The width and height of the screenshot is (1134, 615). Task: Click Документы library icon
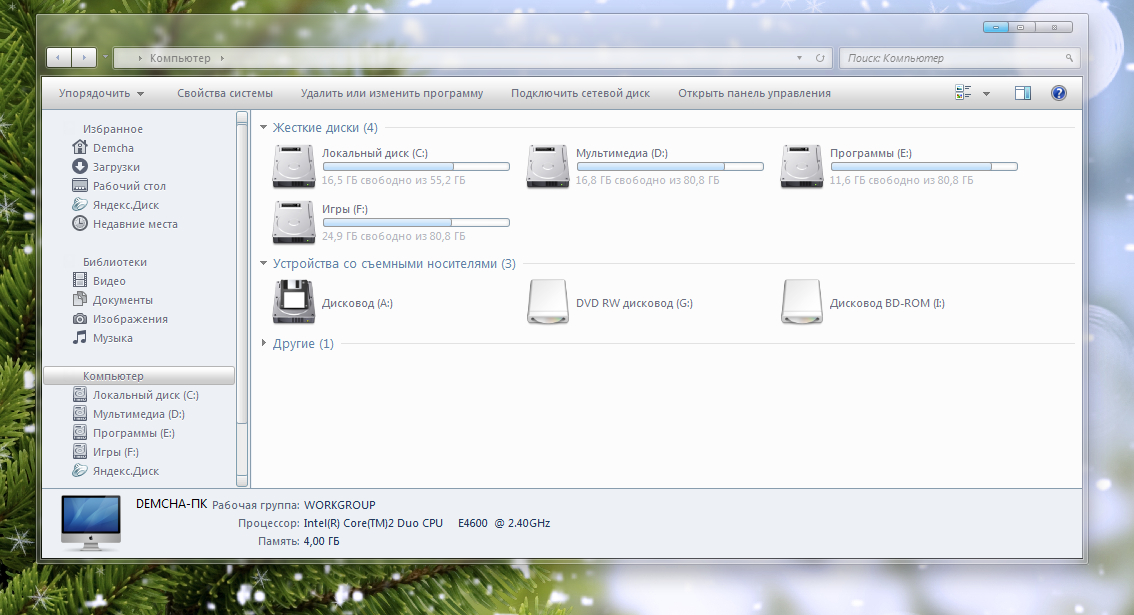(80, 300)
